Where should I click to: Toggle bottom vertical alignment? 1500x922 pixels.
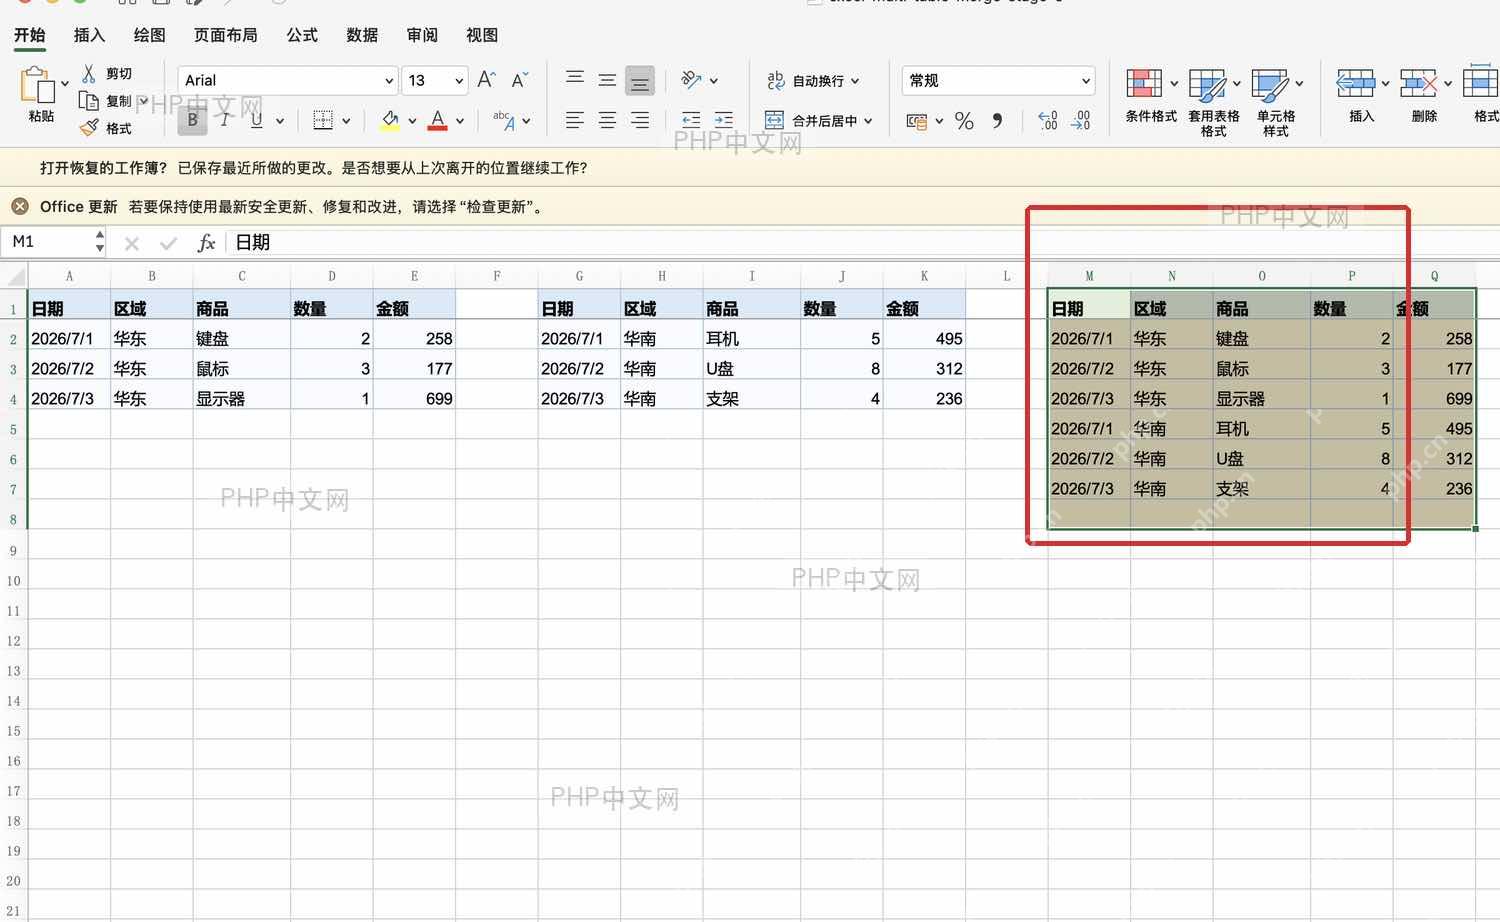coord(640,80)
